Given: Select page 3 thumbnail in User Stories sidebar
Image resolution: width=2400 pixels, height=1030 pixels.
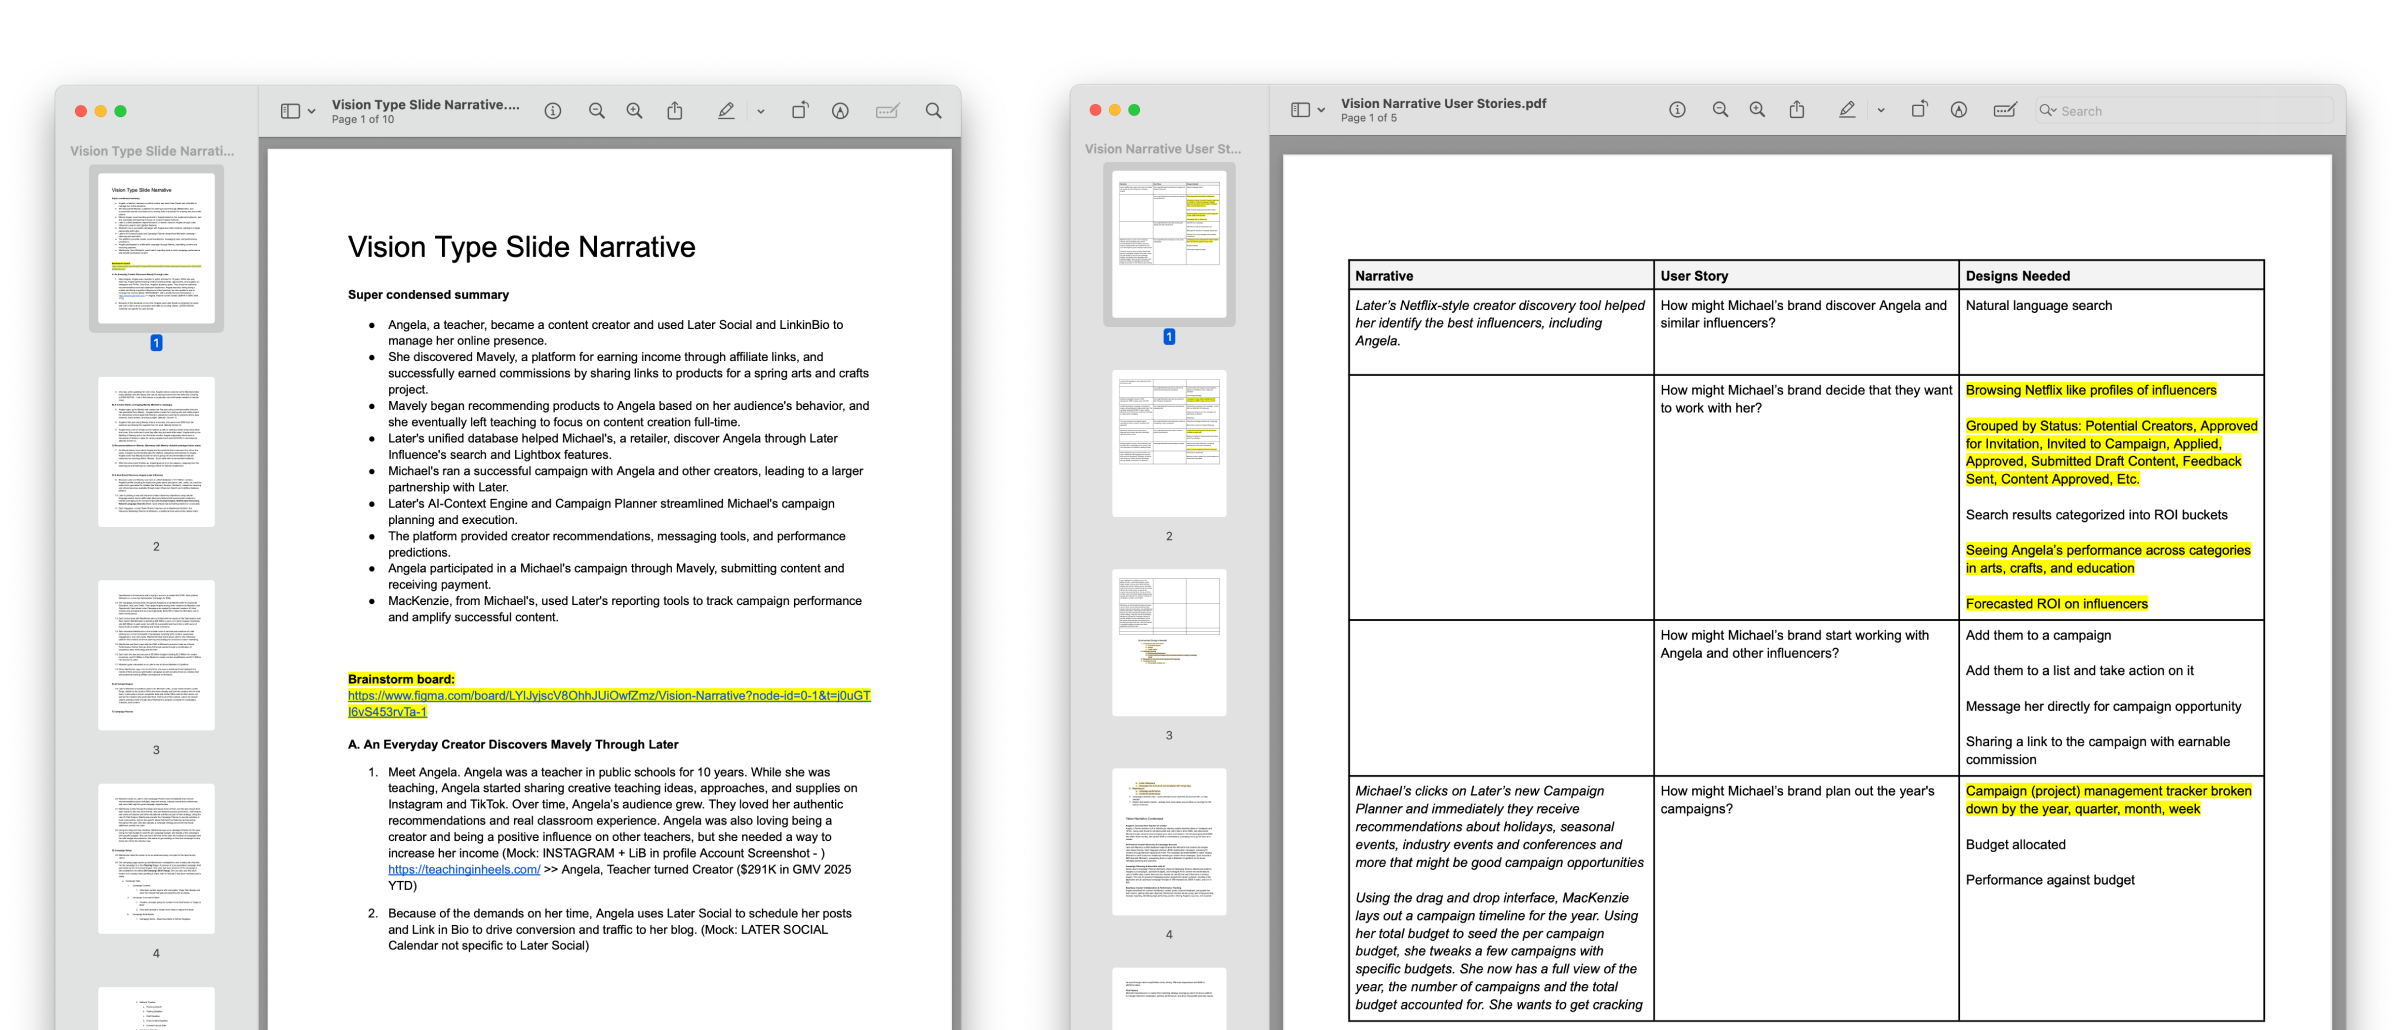Looking at the screenshot, I should coord(1169,642).
